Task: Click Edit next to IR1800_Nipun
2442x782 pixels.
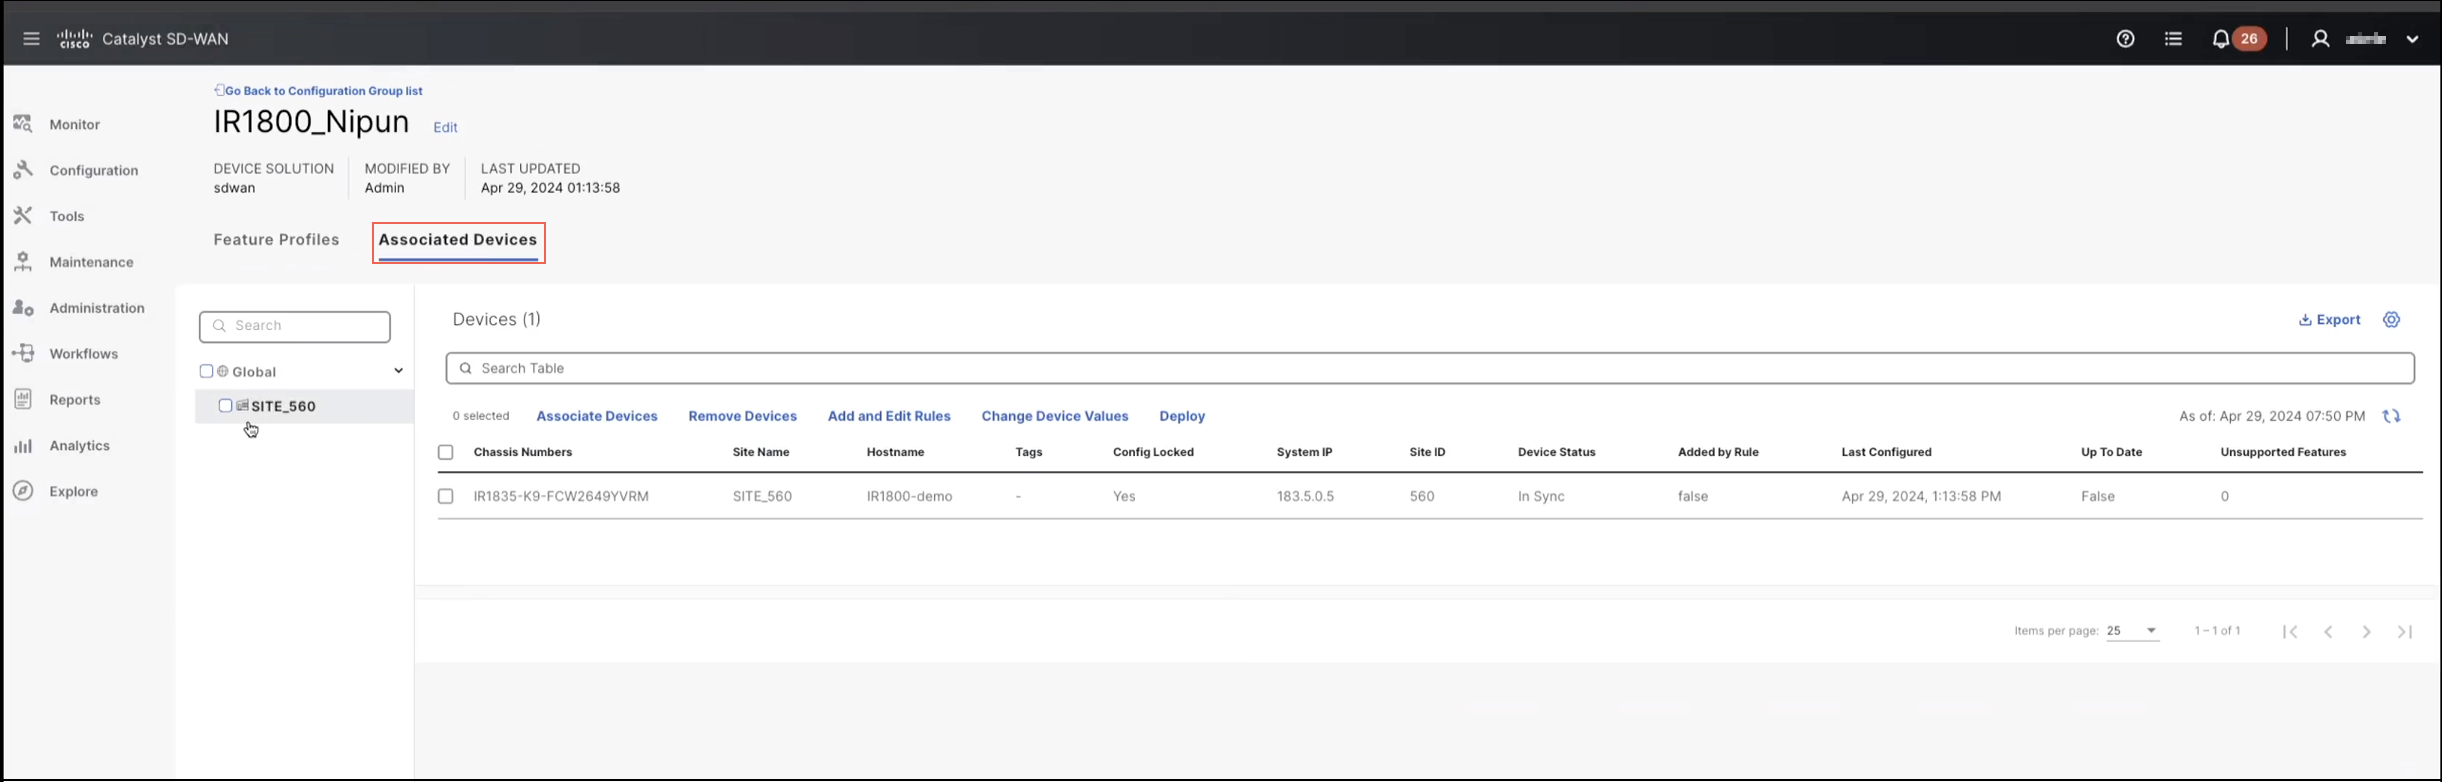Action: point(445,128)
